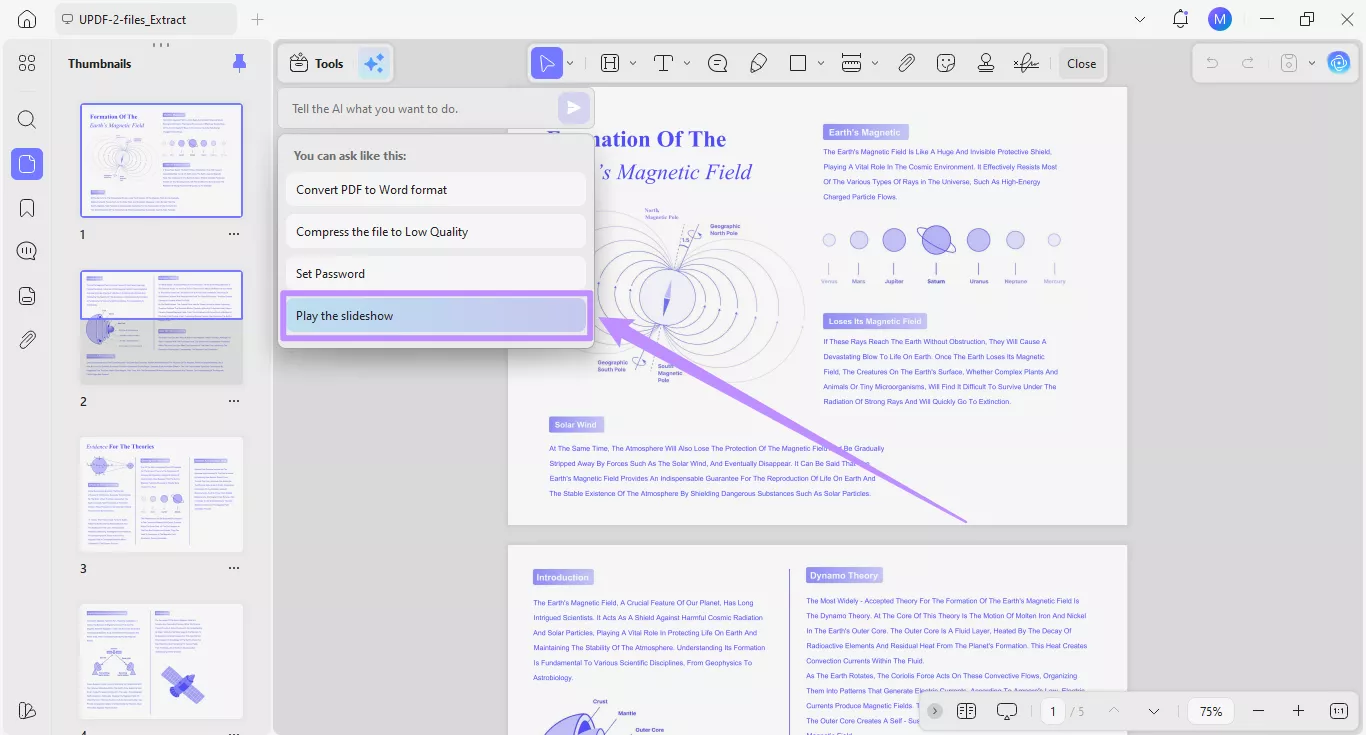Click the current page number field
Screen dimensions: 1366x735
point(1052,711)
